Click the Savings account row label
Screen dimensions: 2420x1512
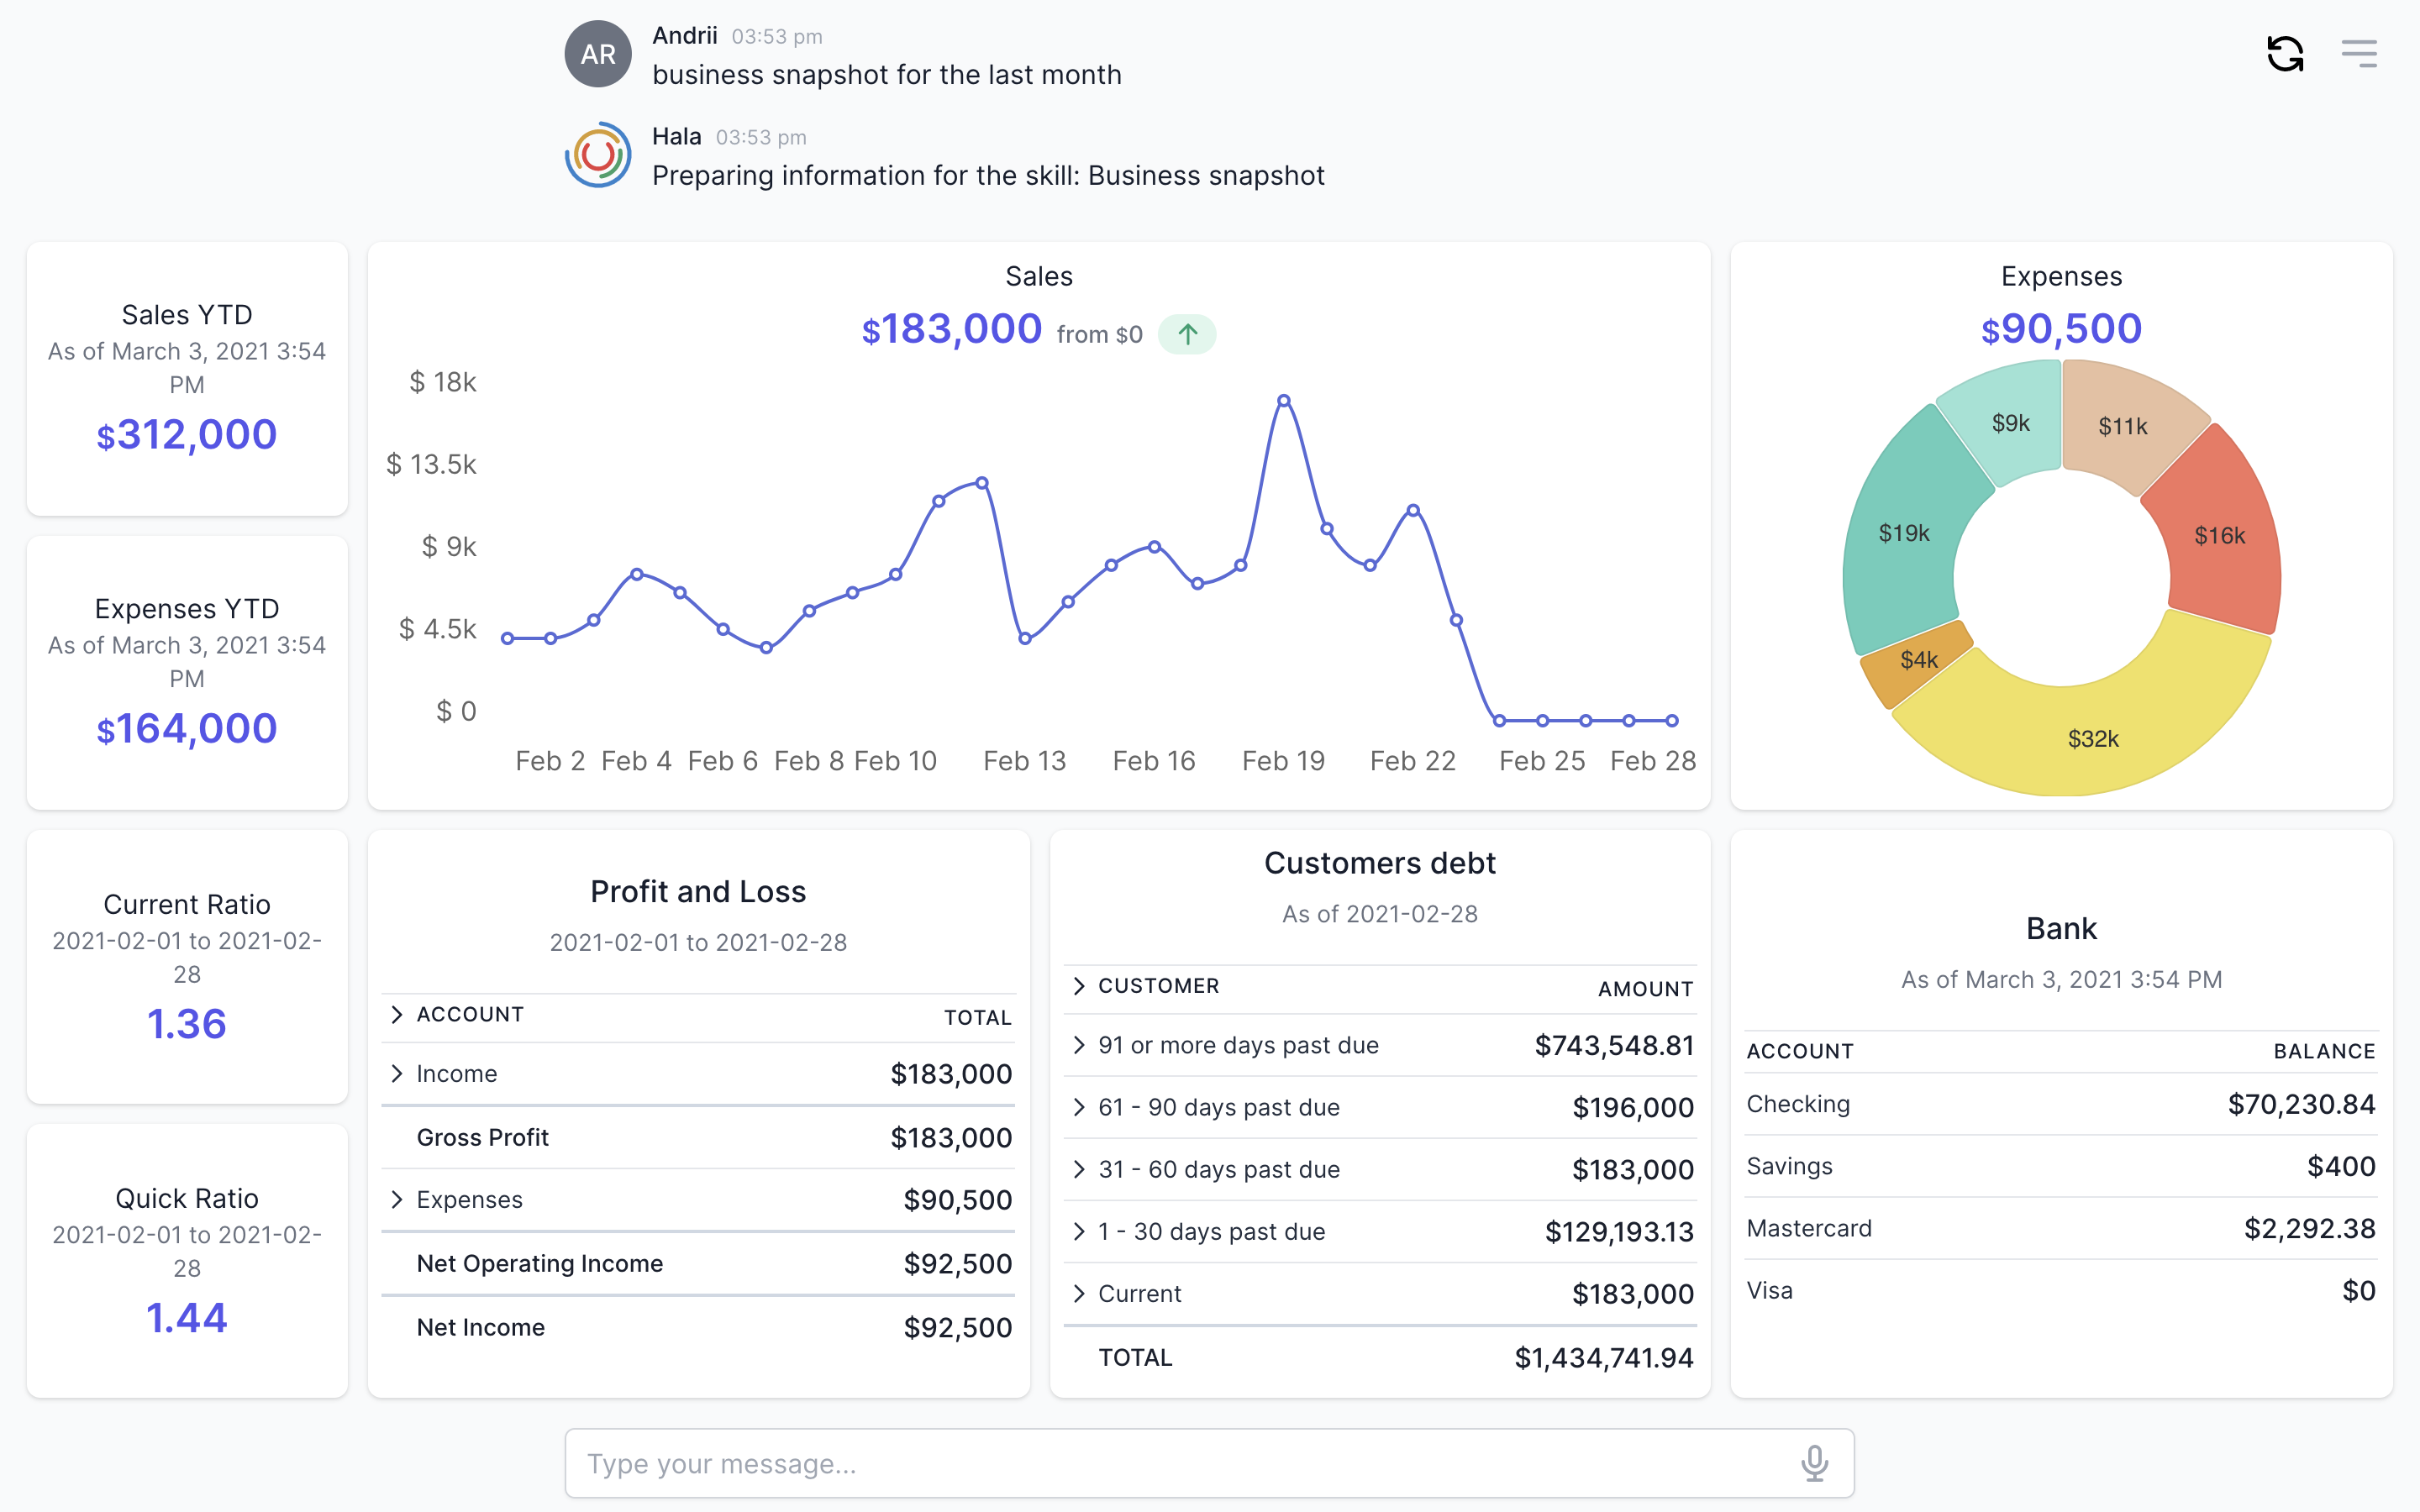[x=1789, y=1166]
